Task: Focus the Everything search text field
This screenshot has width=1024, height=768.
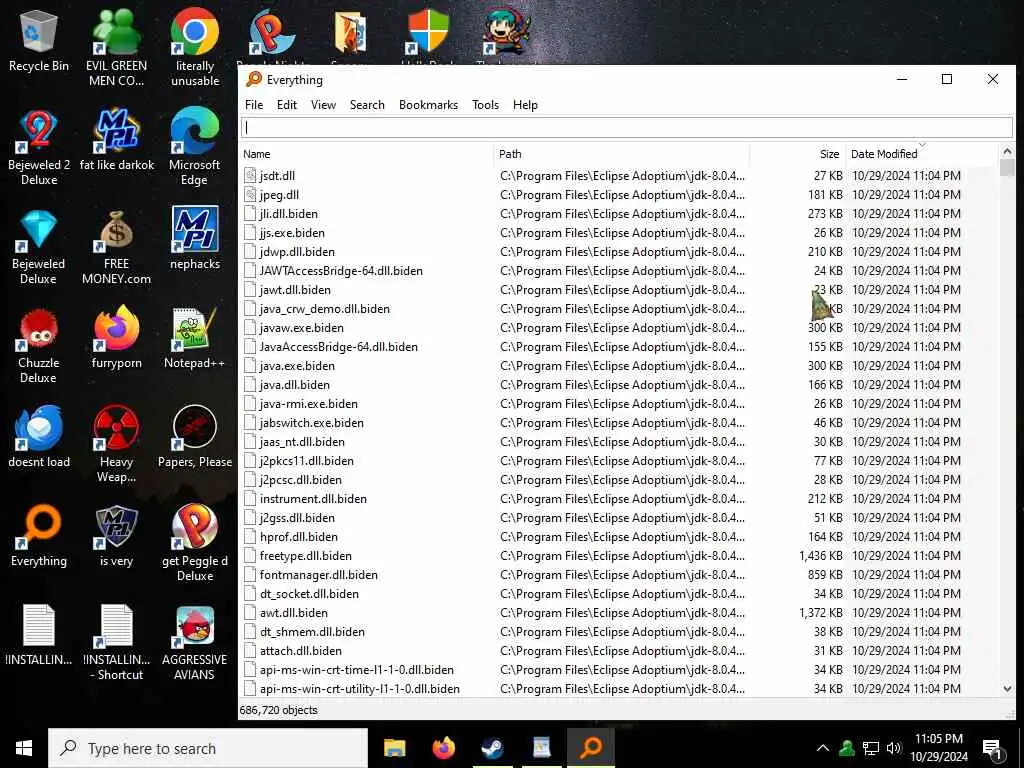Action: (x=627, y=127)
